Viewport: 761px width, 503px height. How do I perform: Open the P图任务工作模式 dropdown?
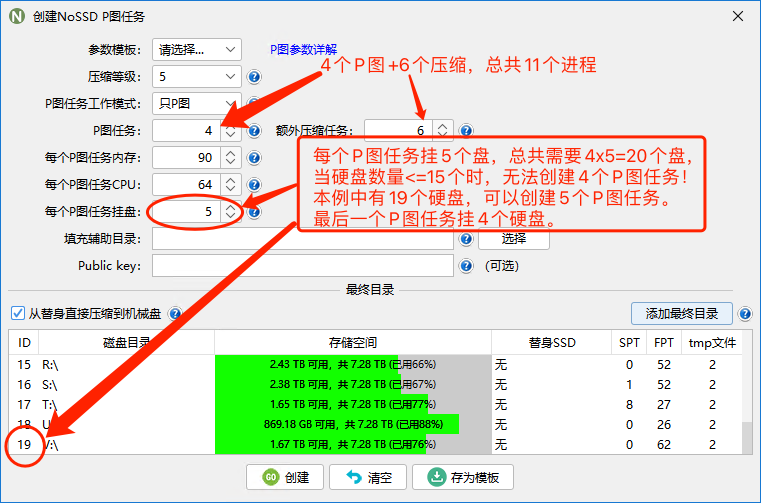(x=197, y=103)
